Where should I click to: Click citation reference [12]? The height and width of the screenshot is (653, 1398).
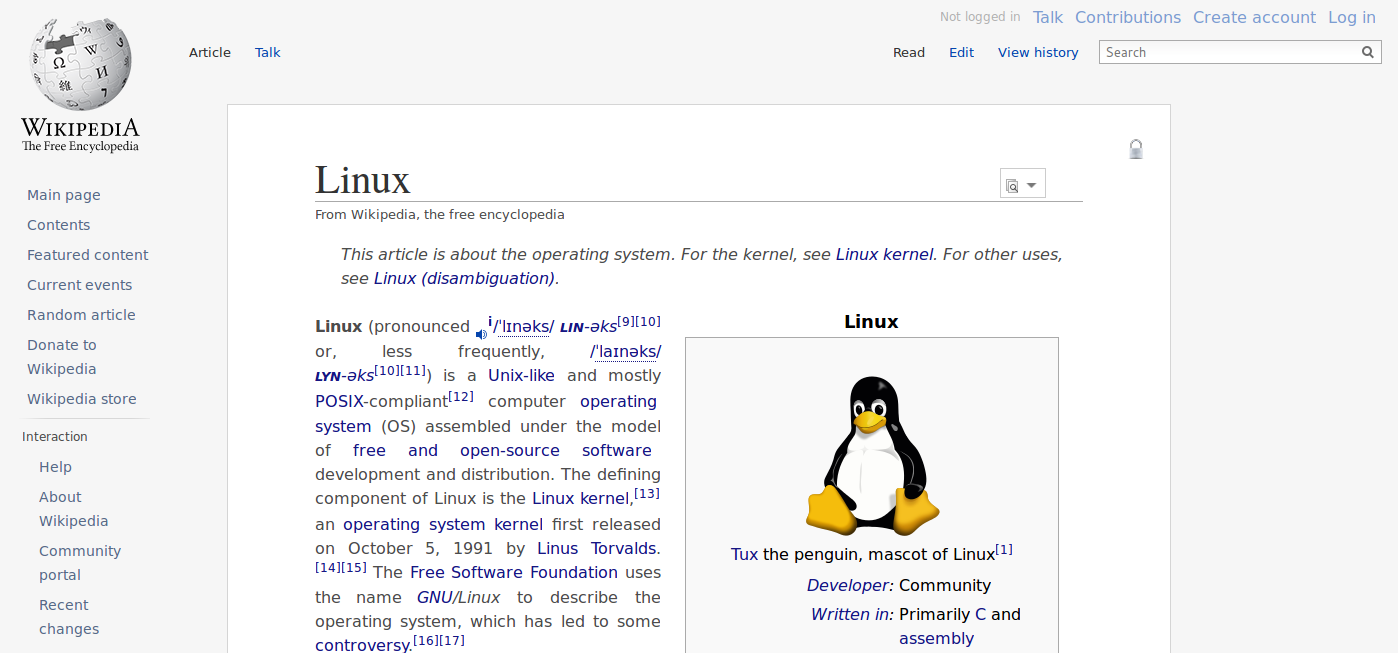[461, 397]
